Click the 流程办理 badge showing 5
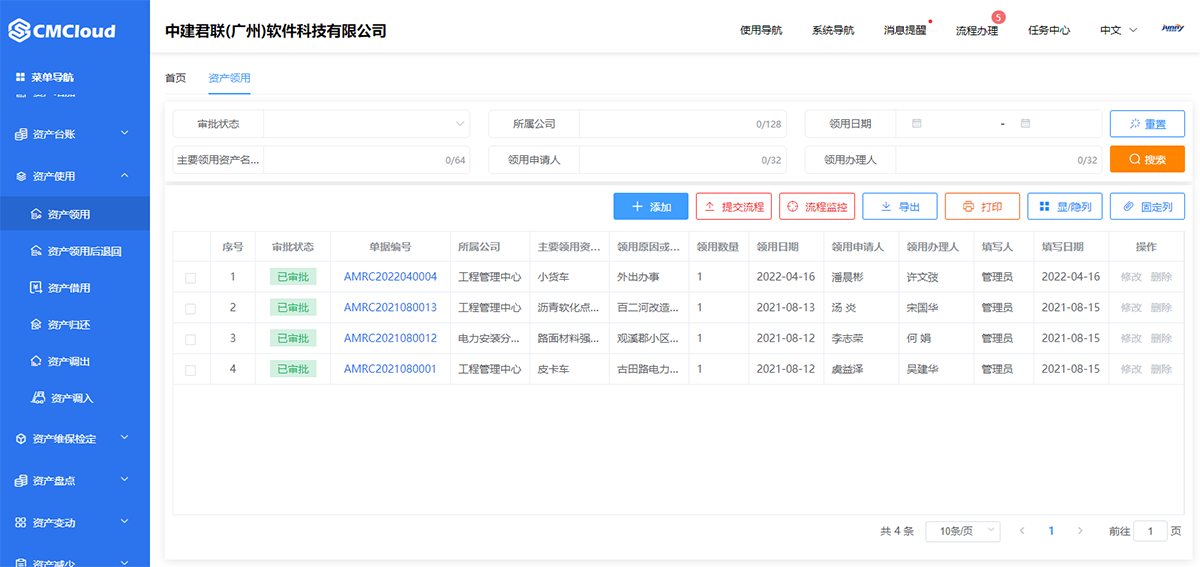The height and width of the screenshot is (567, 1200). point(998,17)
